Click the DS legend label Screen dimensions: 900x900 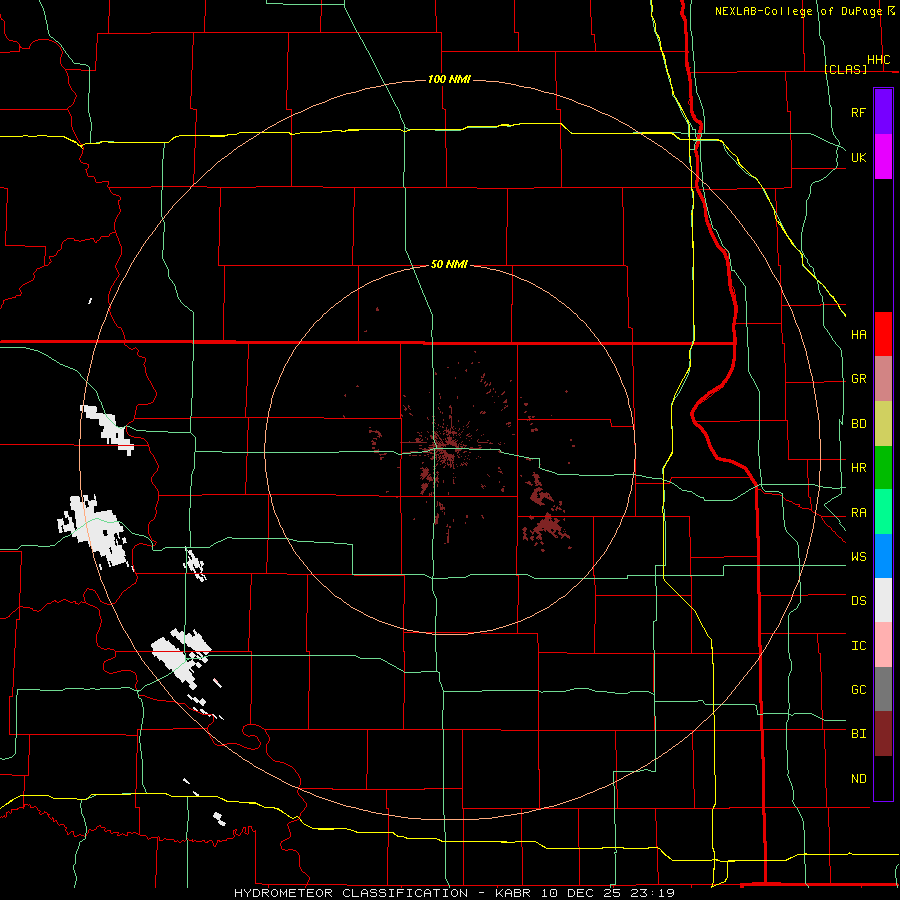859,601
